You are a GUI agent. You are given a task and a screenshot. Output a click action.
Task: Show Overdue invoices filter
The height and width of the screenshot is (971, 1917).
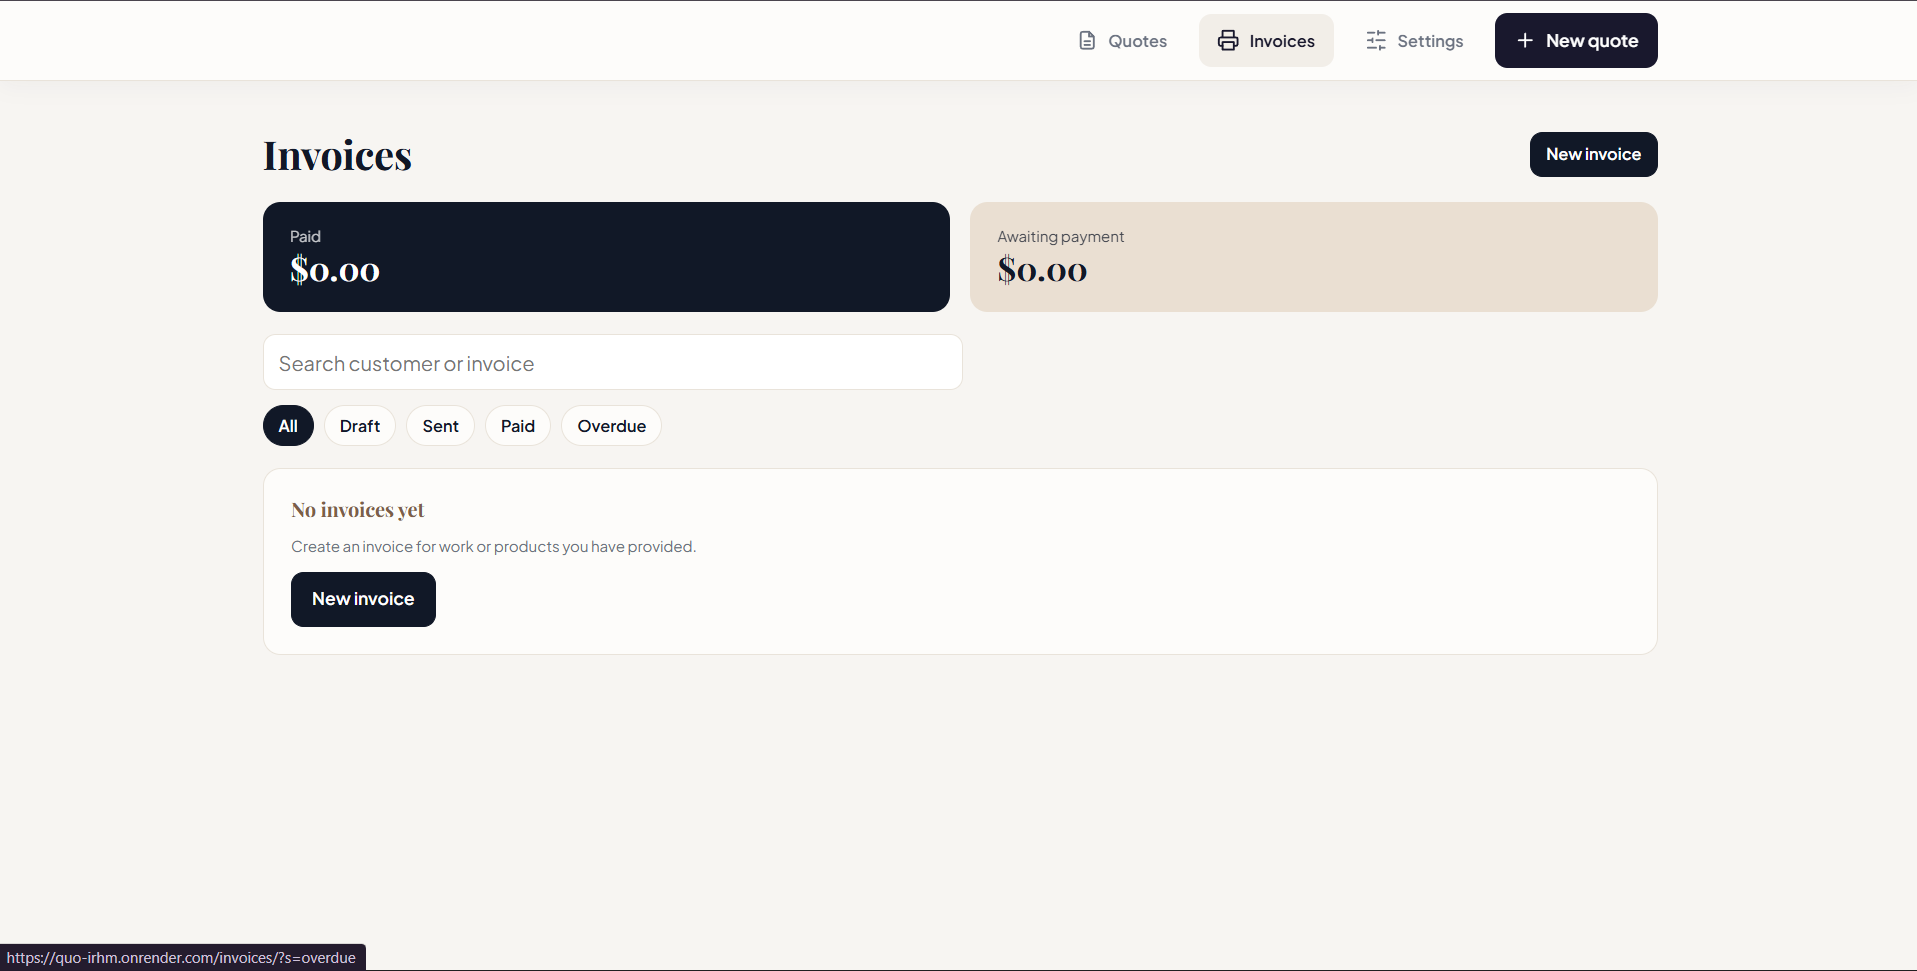[611, 426]
